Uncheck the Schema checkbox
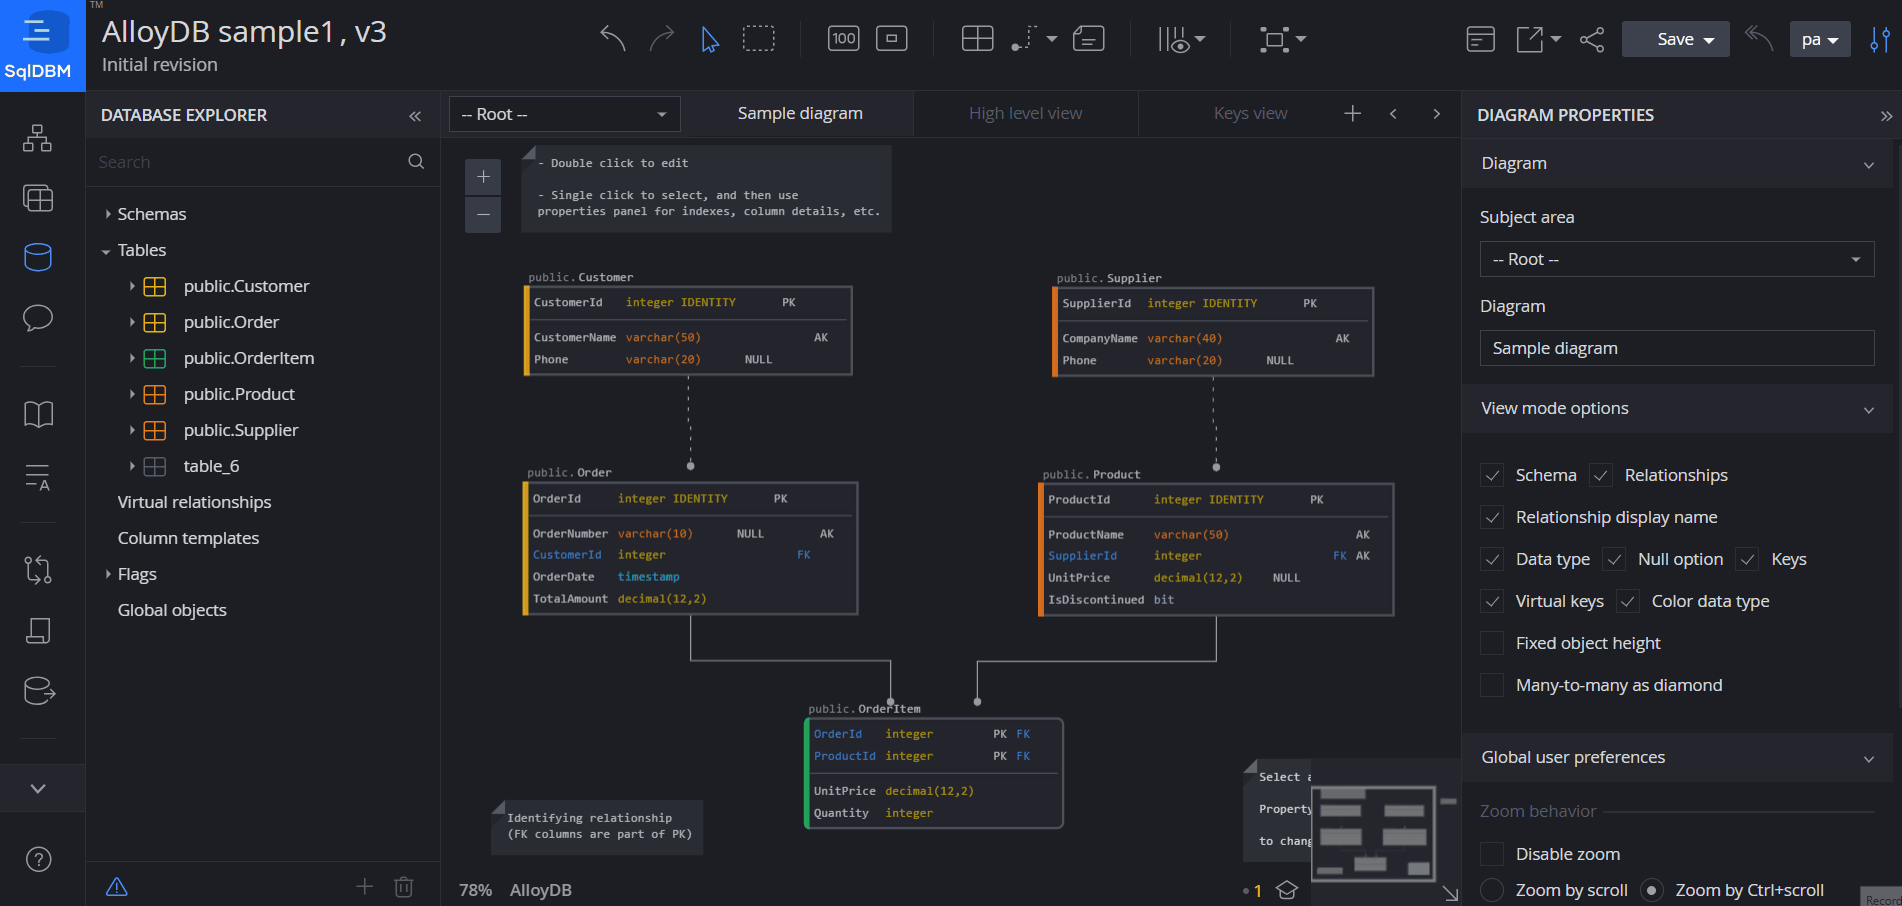Image resolution: width=1902 pixels, height=906 pixels. tap(1492, 476)
